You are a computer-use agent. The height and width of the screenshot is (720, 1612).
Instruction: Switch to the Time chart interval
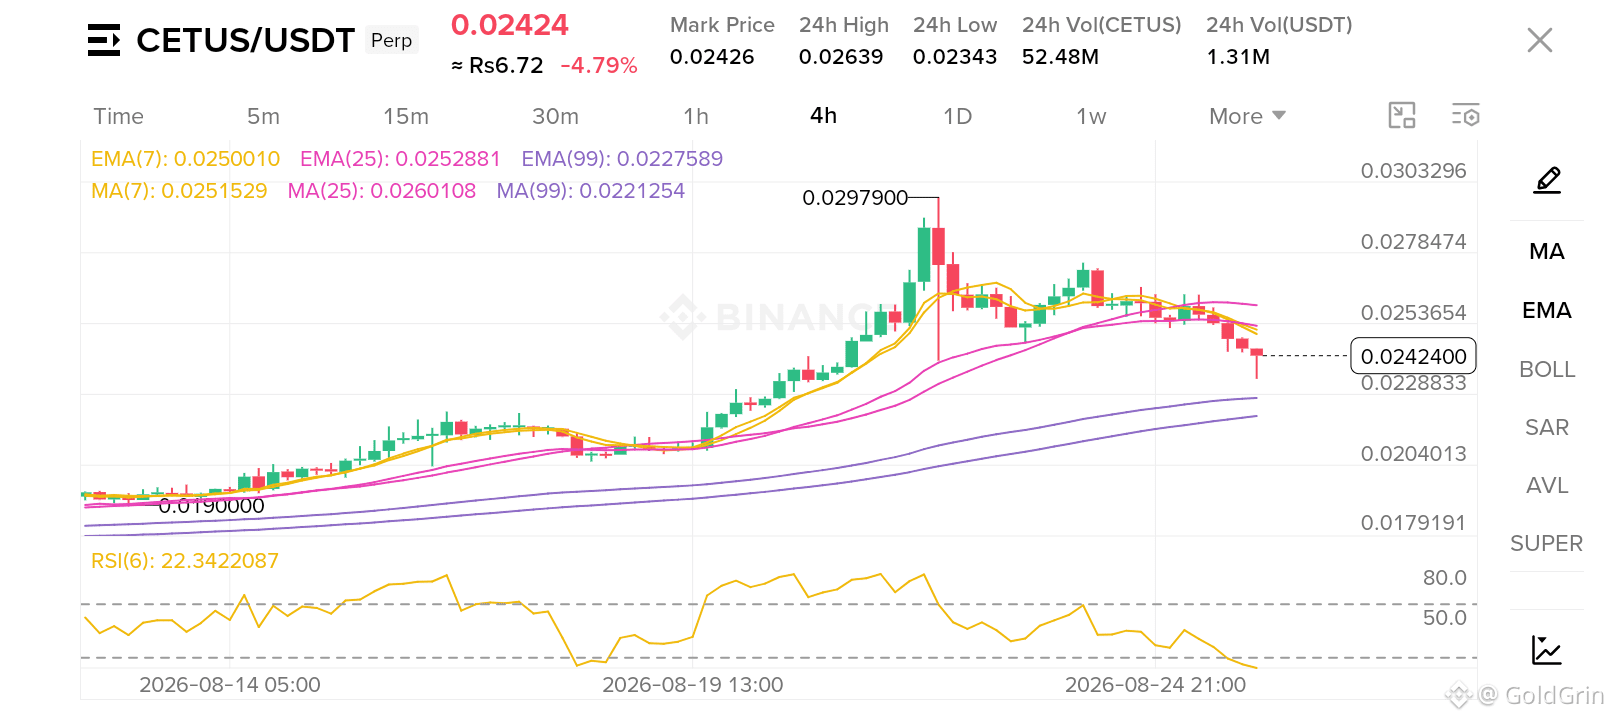tap(118, 116)
